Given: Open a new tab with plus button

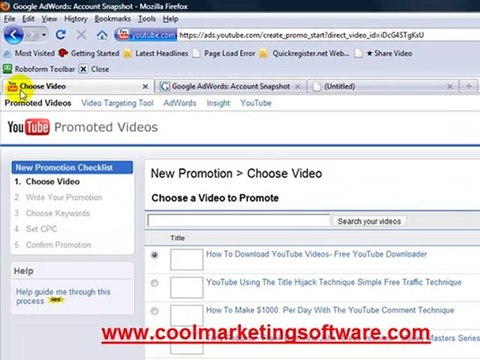Looking at the screenshot, I should (469, 86).
